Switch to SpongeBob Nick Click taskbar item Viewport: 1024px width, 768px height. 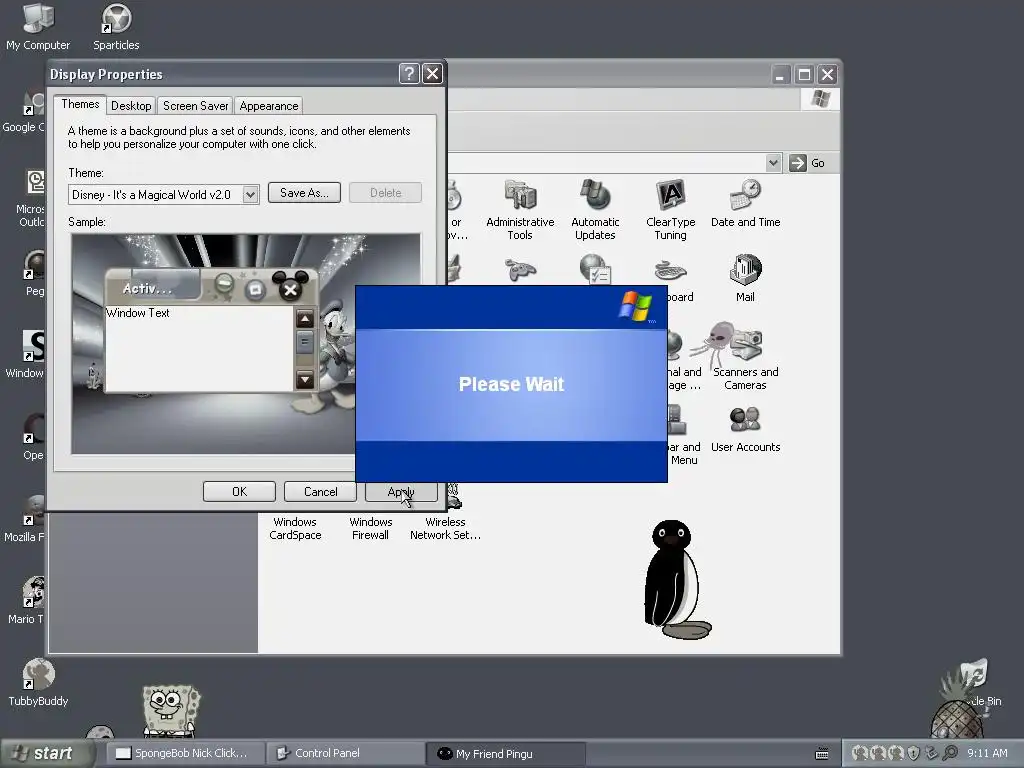click(185, 753)
